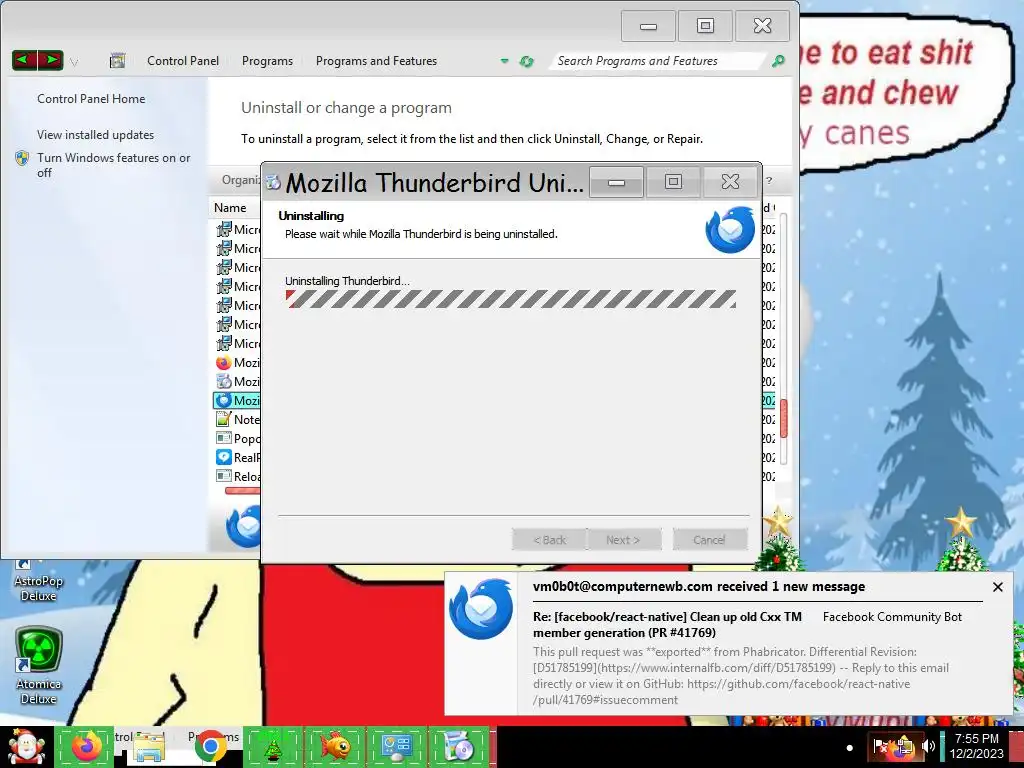Focus the Search Programs and Features field
The image size is (1024, 768).
click(656, 61)
